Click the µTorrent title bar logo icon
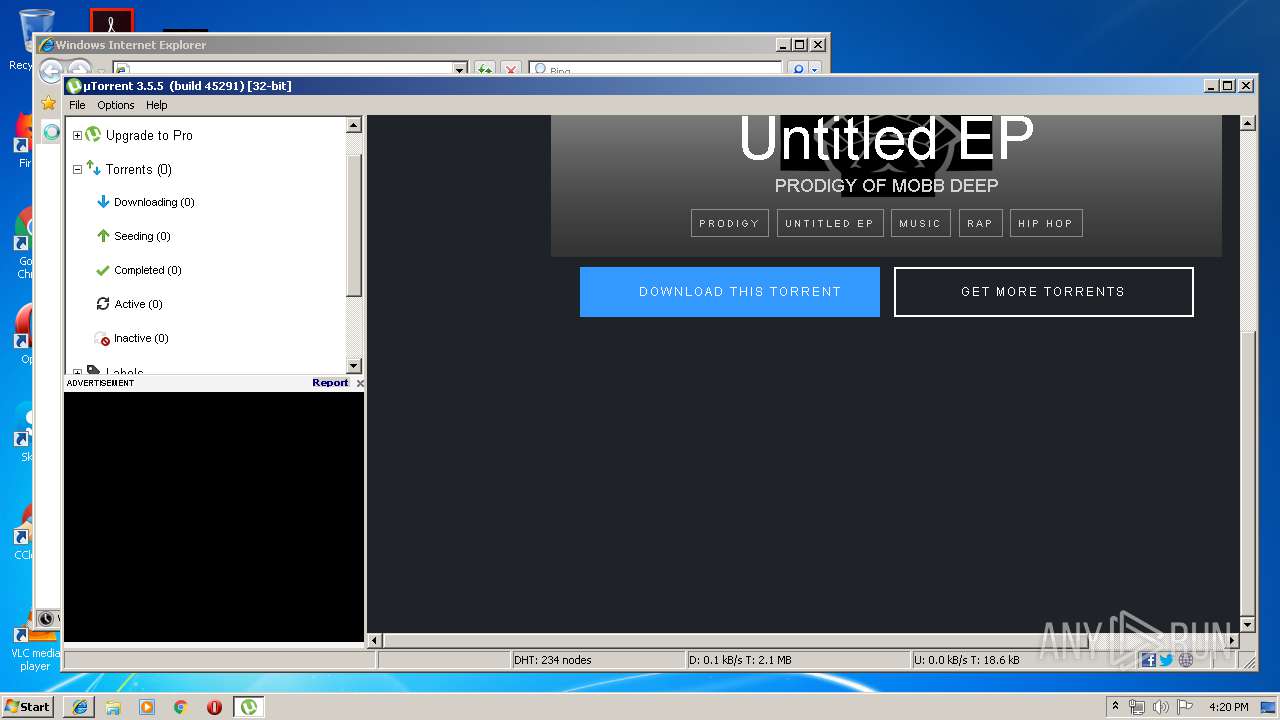The image size is (1280, 720). click(x=74, y=86)
